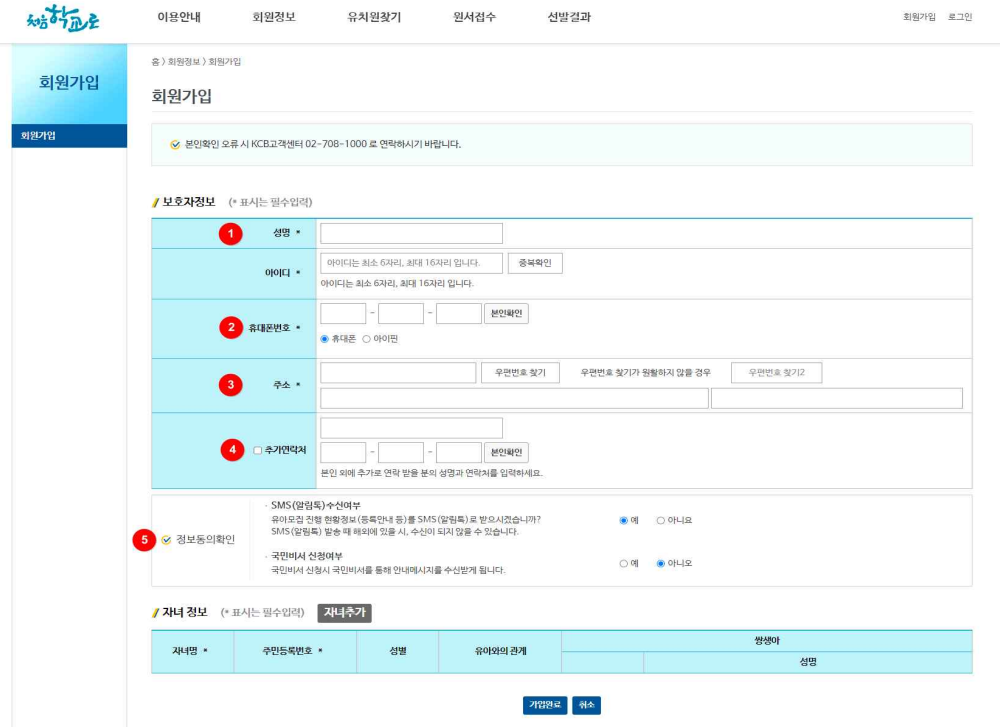Image resolution: width=1000 pixels, height=727 pixels.
Task: Select 아니오 for 국민비서 신청여부
Action: [x=661, y=564]
